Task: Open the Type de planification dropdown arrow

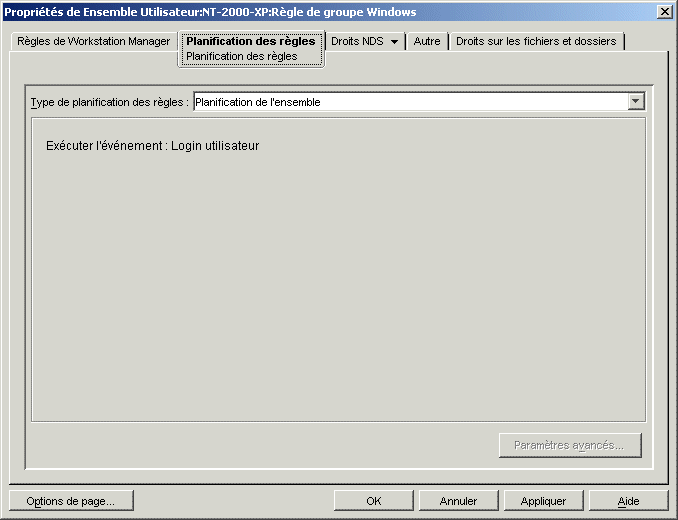Action: point(636,102)
